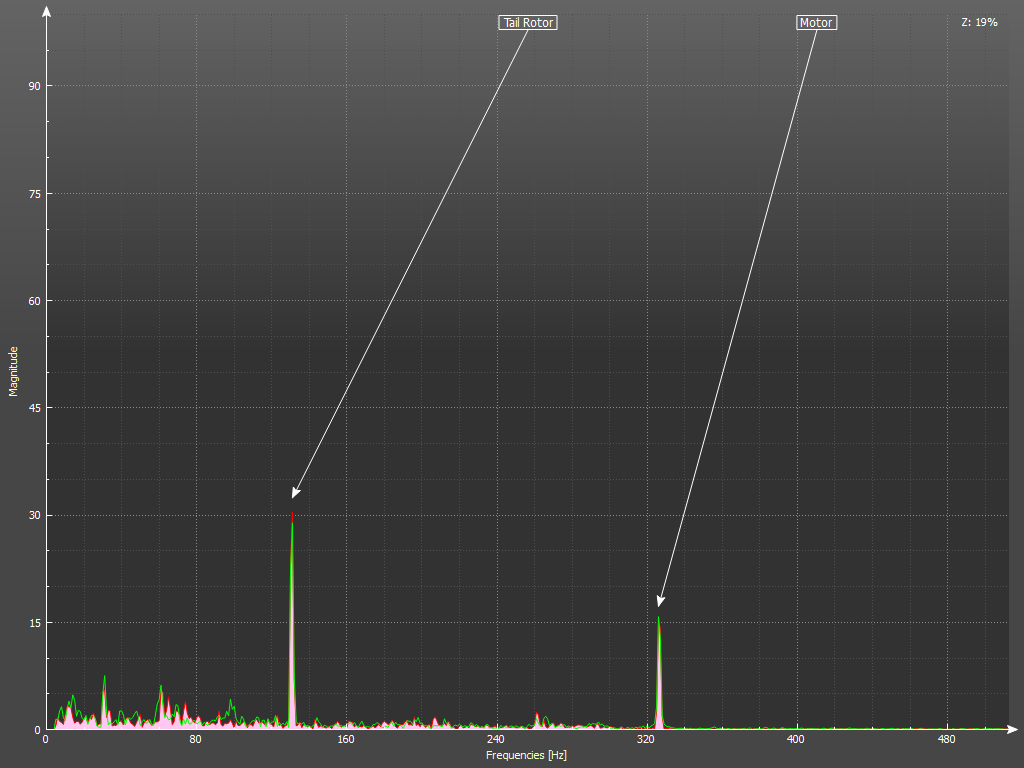
Task: Click the 15 tick label on Magnitude axis
Action: (x=34, y=623)
